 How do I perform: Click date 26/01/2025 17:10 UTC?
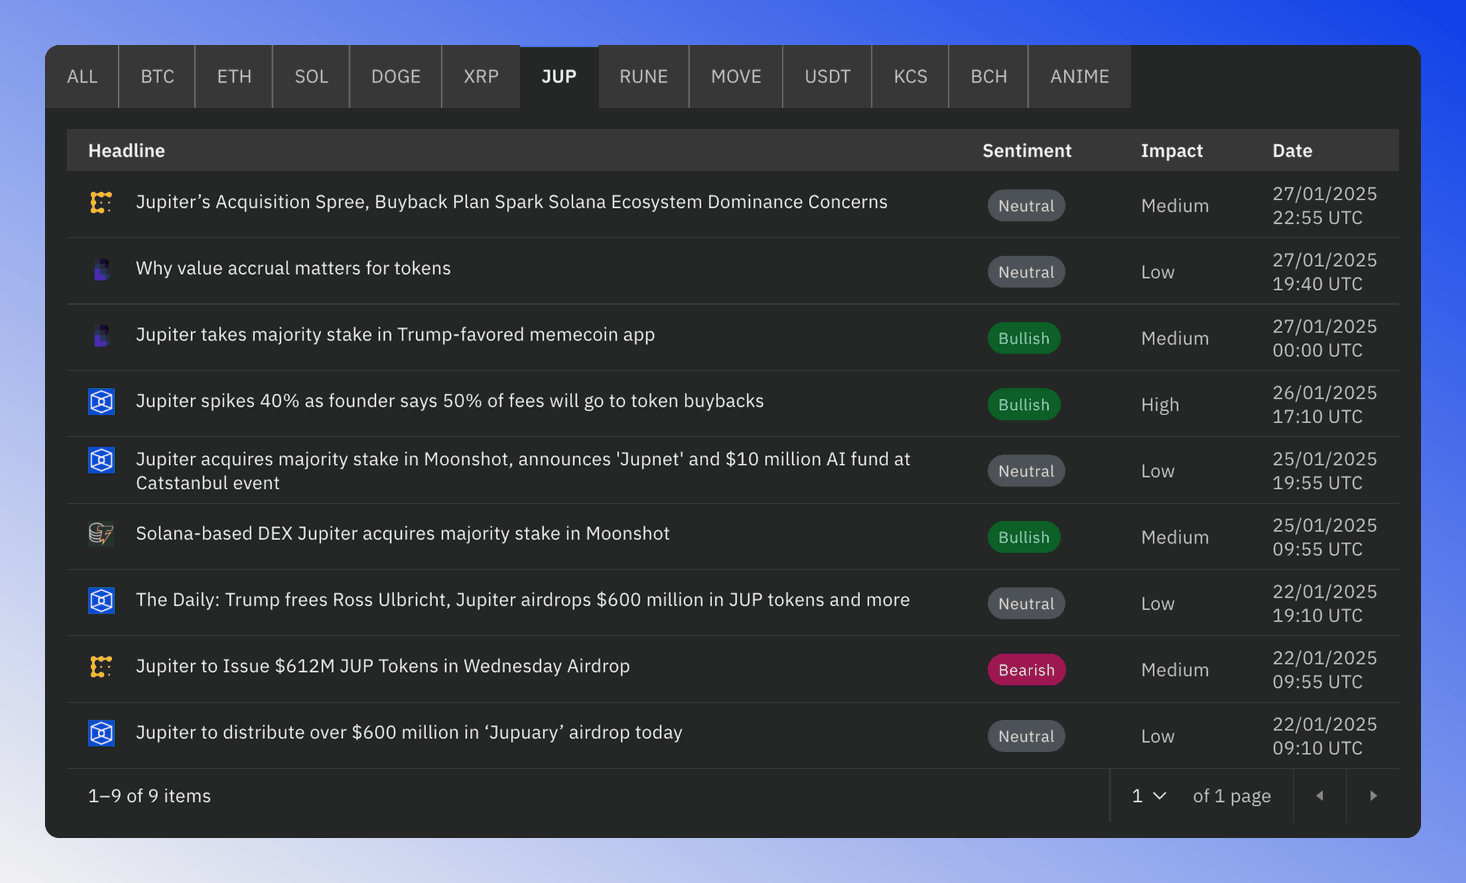coord(1325,405)
